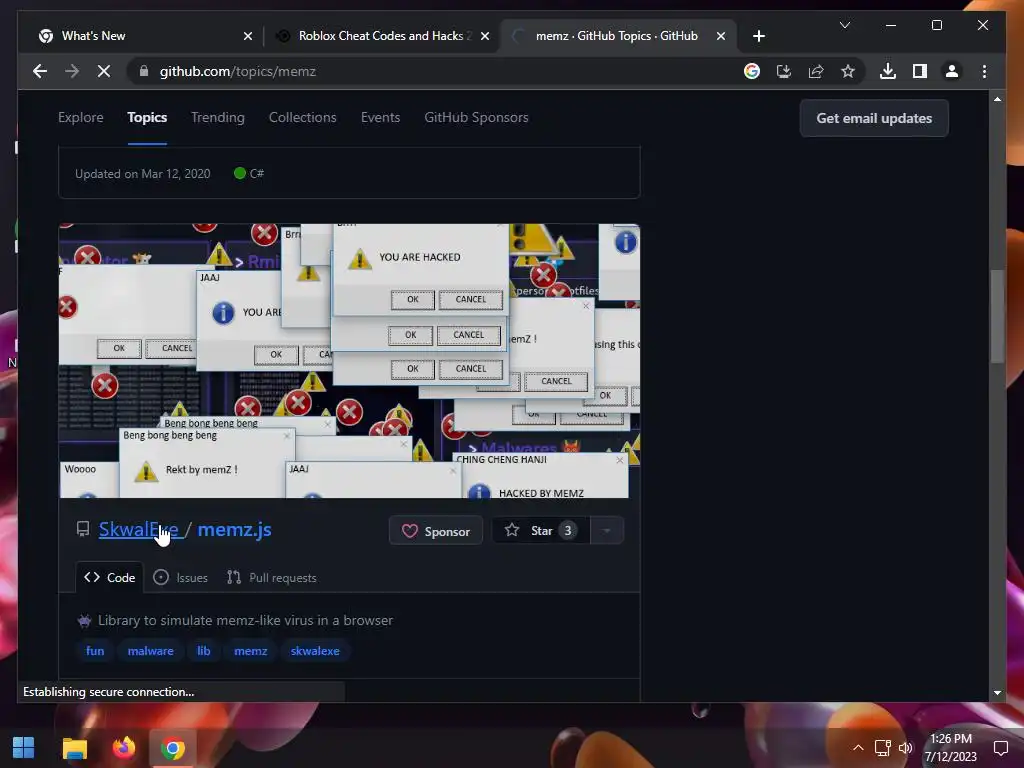The image size is (1024, 768).
Task: View site info via lock icon
Action: click(144, 71)
